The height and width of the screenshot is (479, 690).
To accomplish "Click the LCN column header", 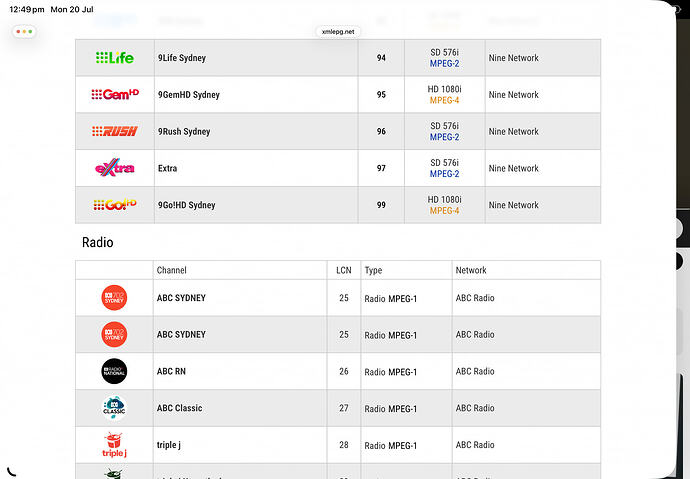I will pos(344,270).
